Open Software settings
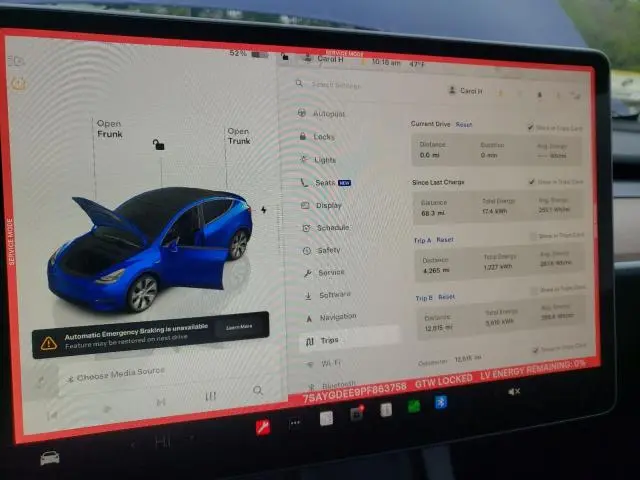640x480 pixels. 328,295
